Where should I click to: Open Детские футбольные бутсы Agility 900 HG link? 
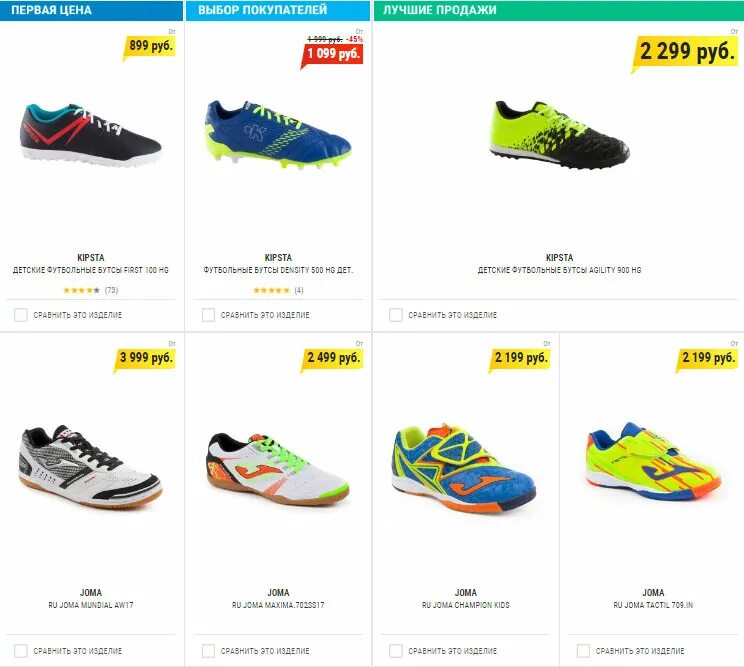tap(559, 270)
